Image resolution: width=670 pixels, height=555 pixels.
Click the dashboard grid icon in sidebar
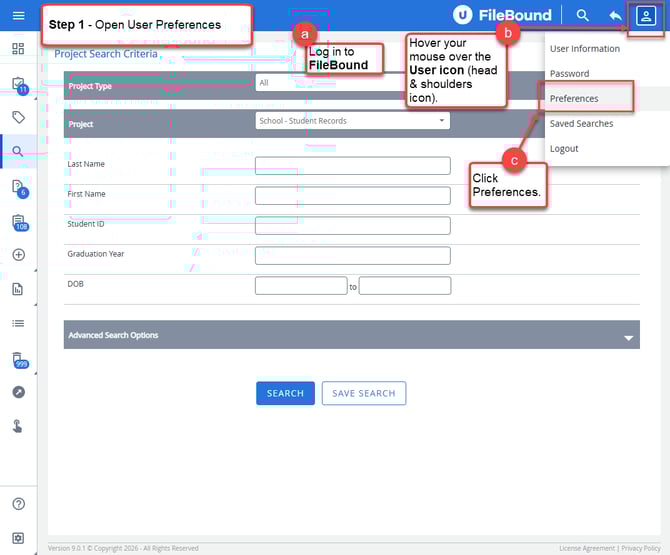(x=18, y=49)
